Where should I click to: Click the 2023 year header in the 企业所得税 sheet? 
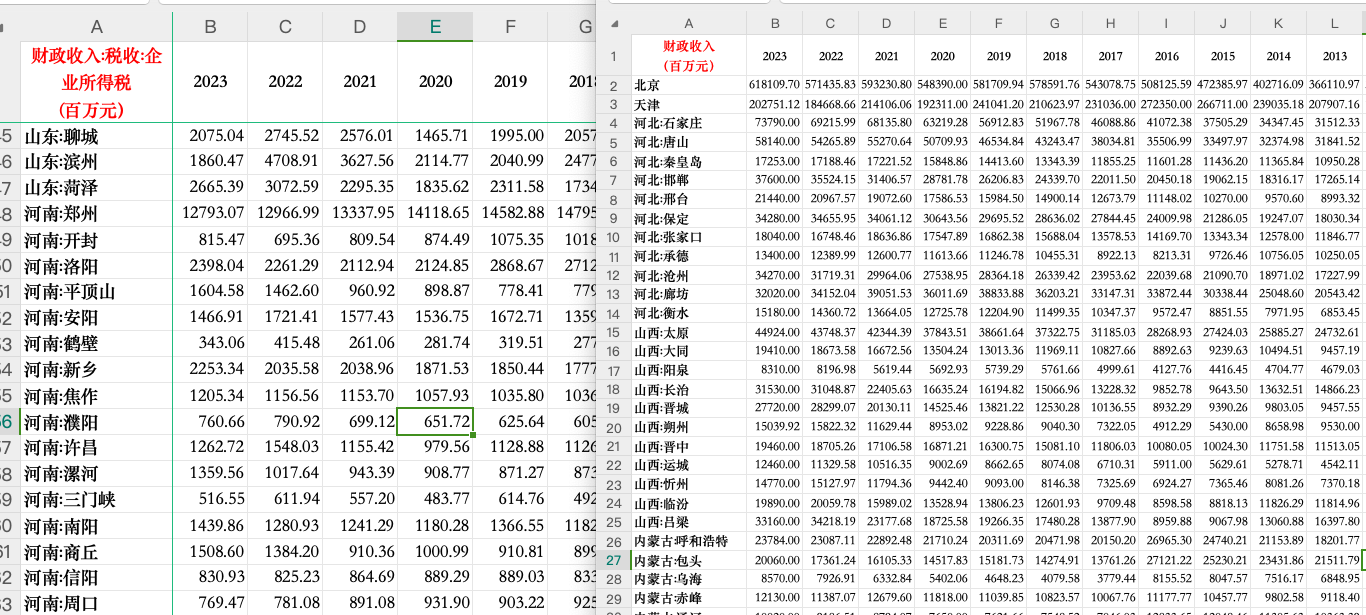pos(210,82)
